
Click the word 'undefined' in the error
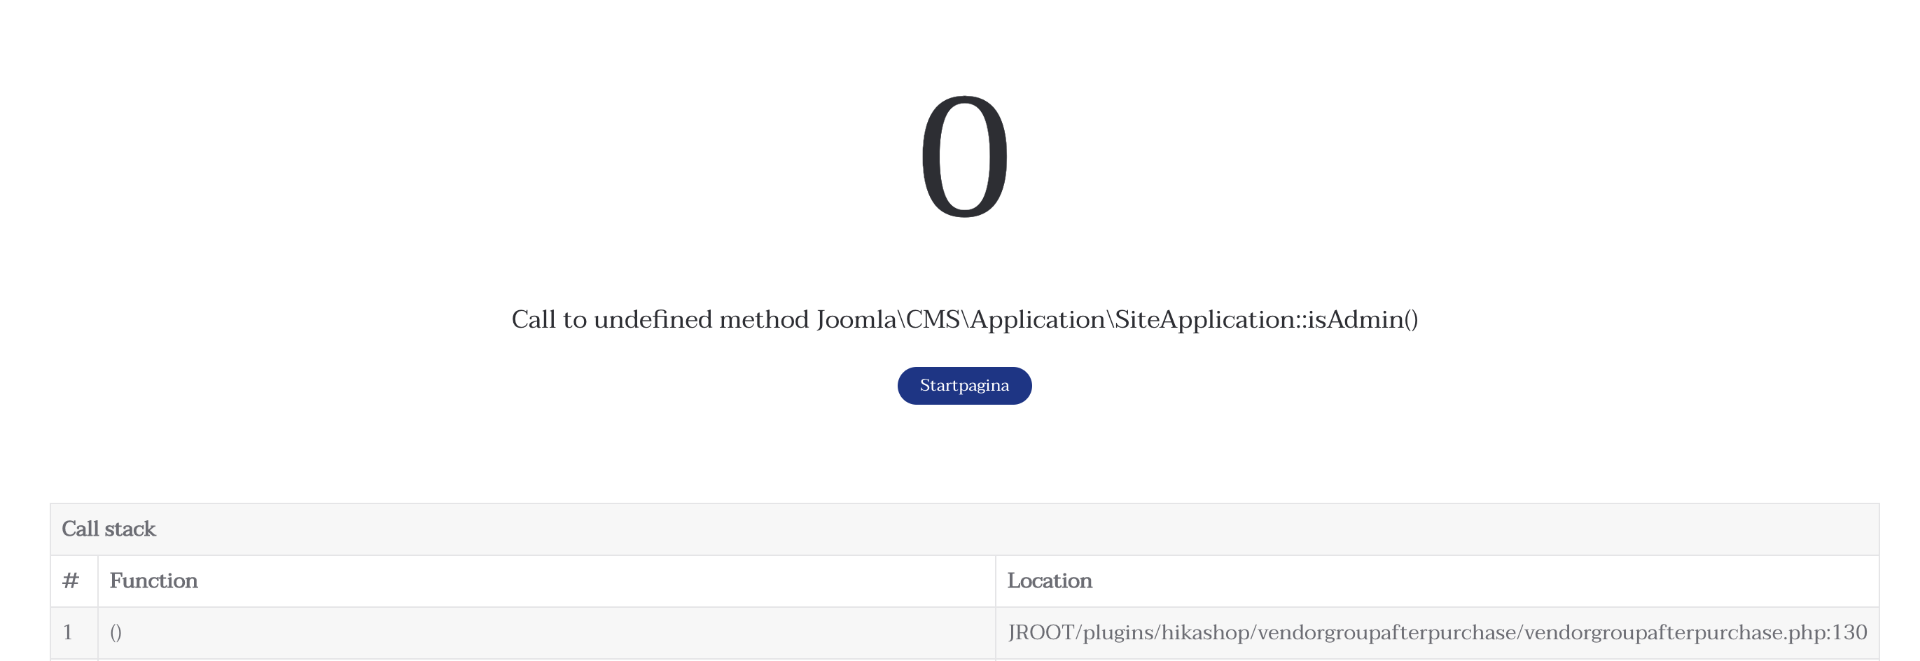pos(651,320)
